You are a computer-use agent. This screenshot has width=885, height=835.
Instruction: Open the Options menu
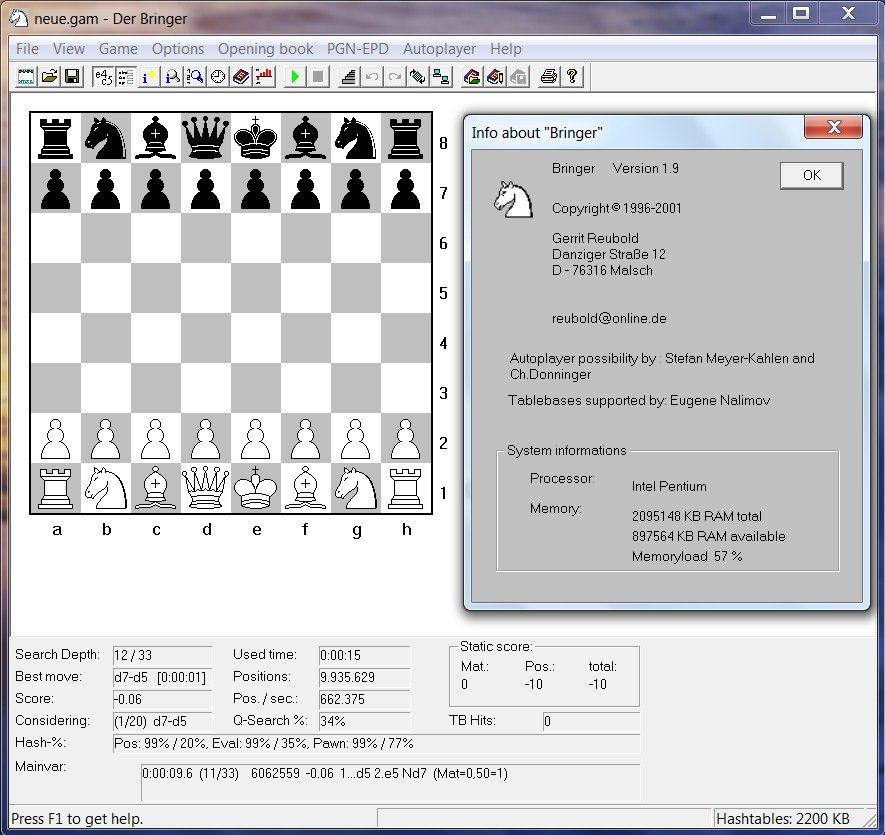pos(178,49)
